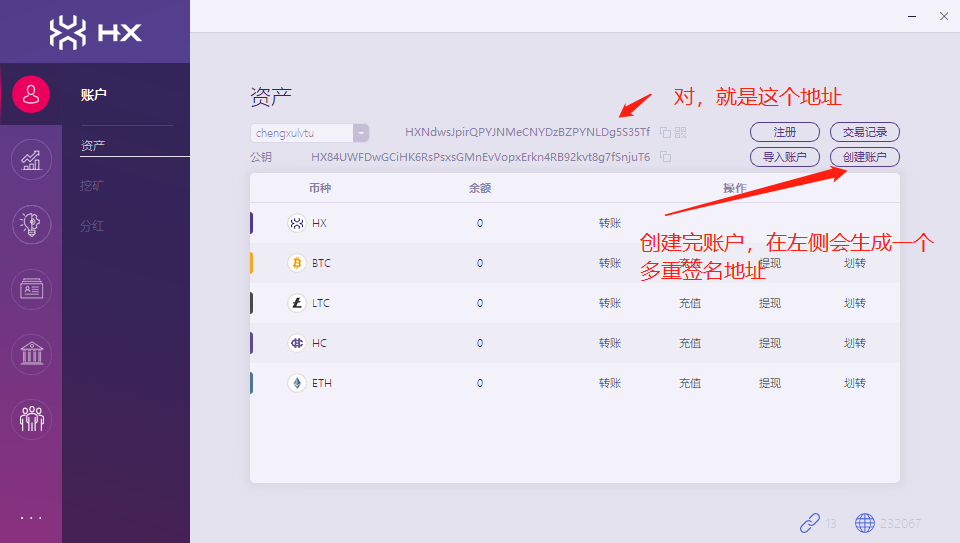Click 提现 in the LTC row

770,303
